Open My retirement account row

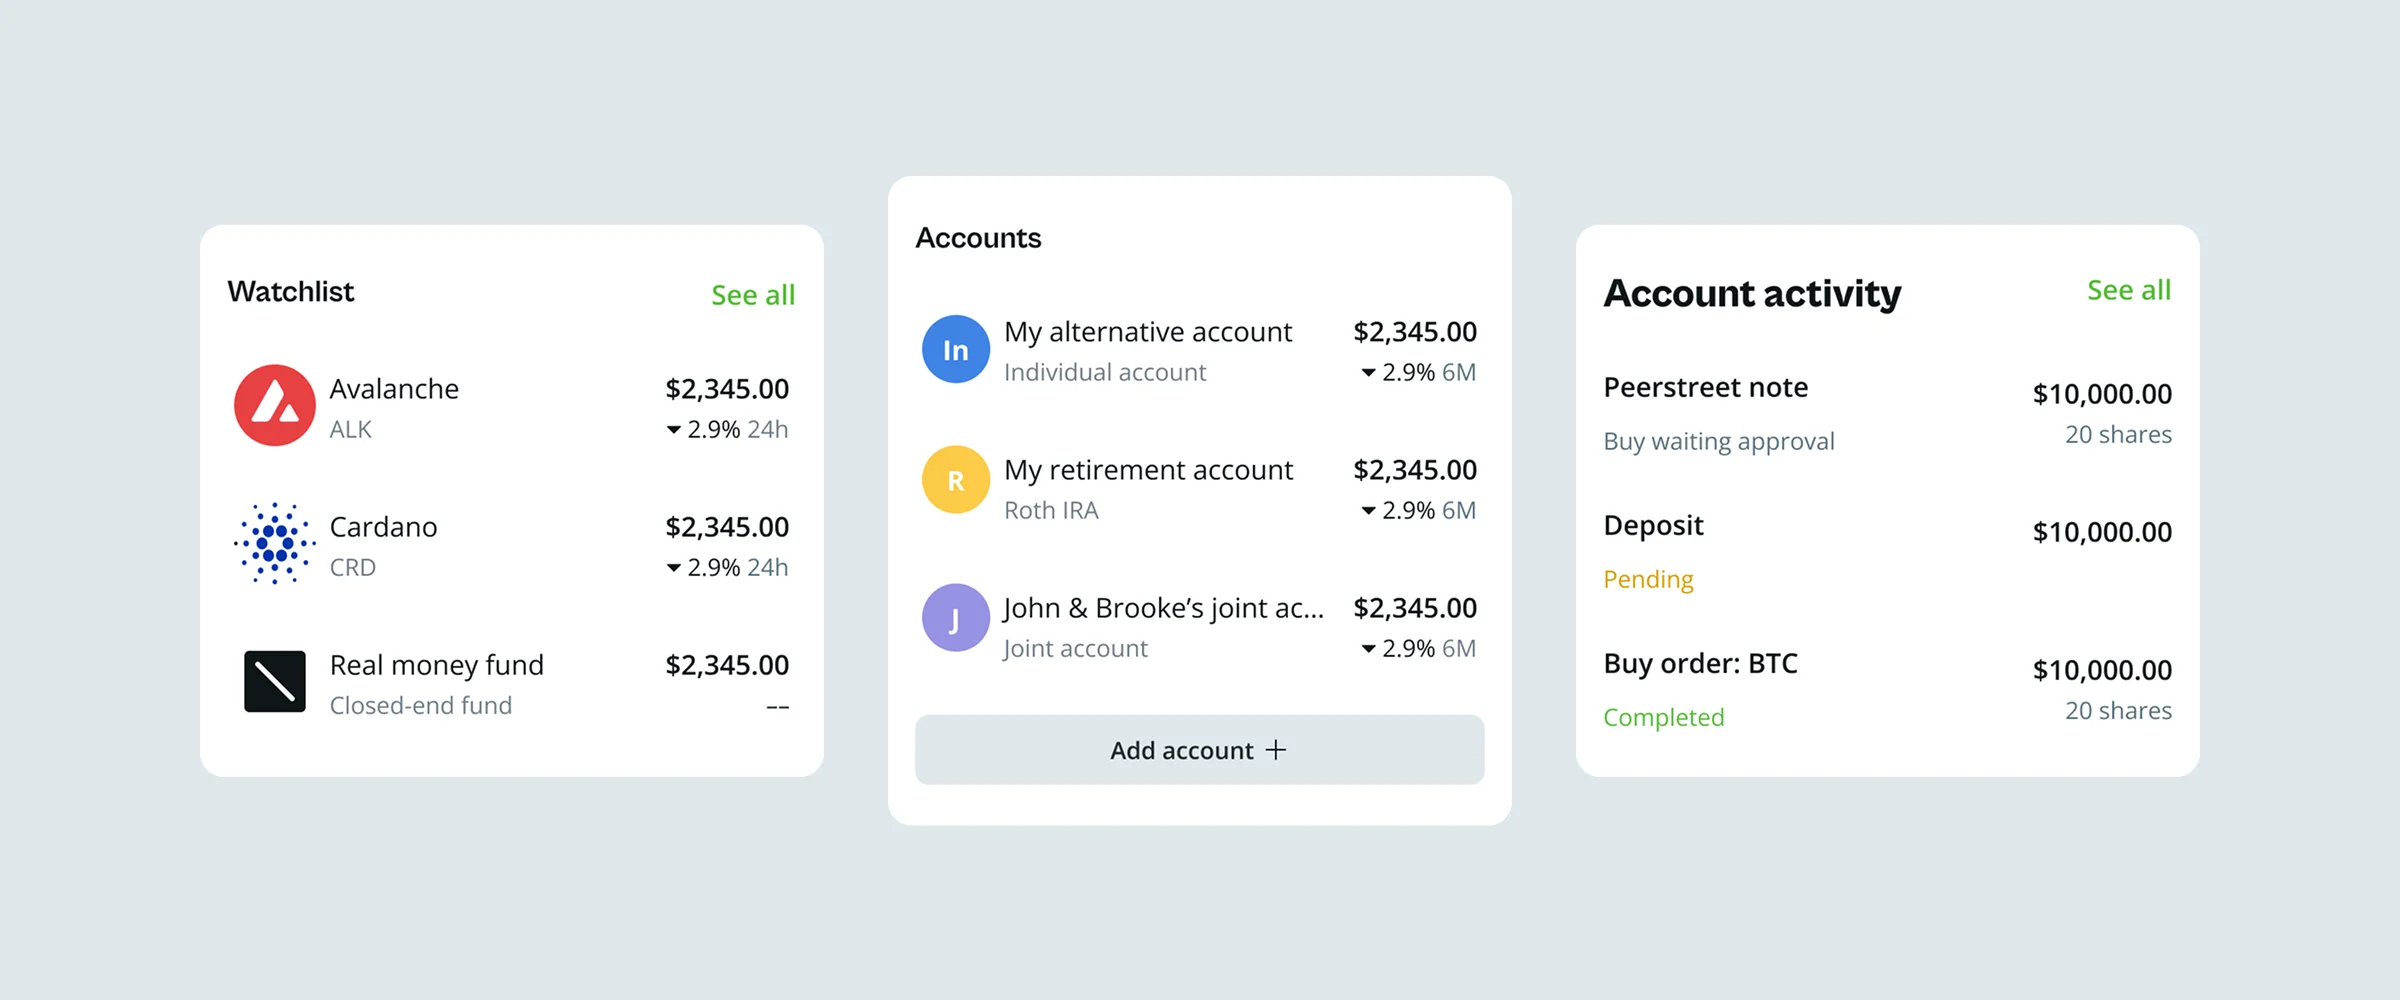click(x=1148, y=470)
